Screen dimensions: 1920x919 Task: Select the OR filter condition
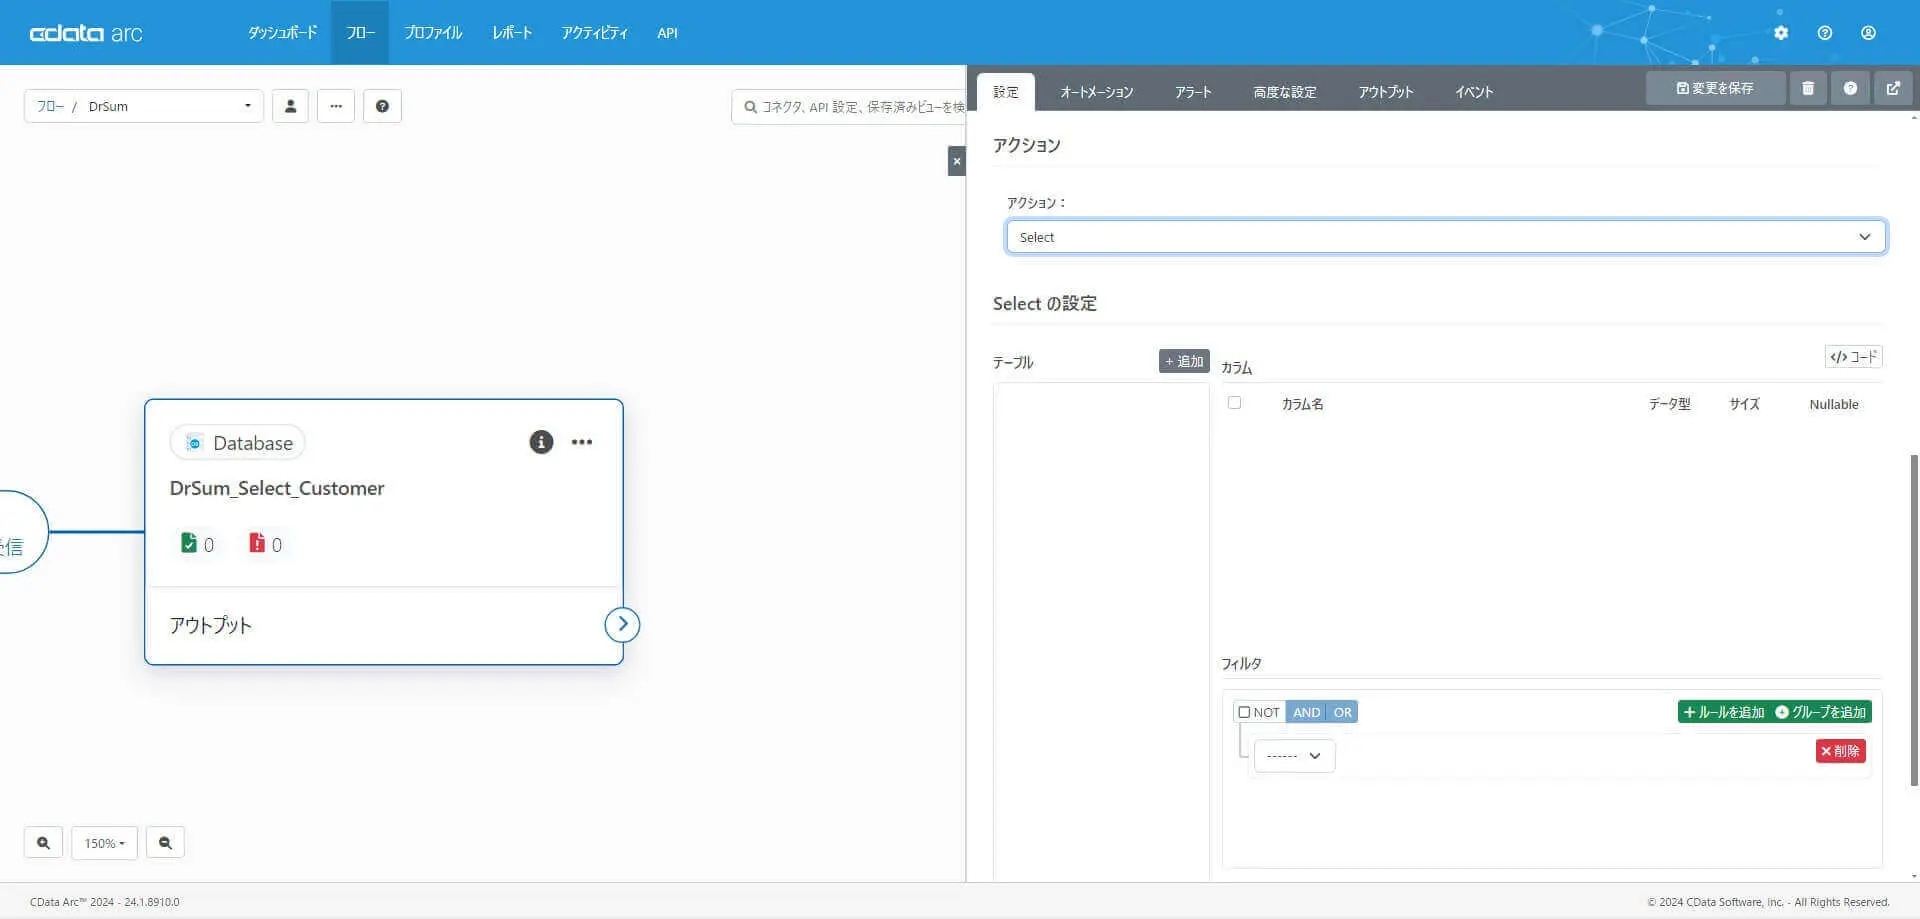point(1342,712)
